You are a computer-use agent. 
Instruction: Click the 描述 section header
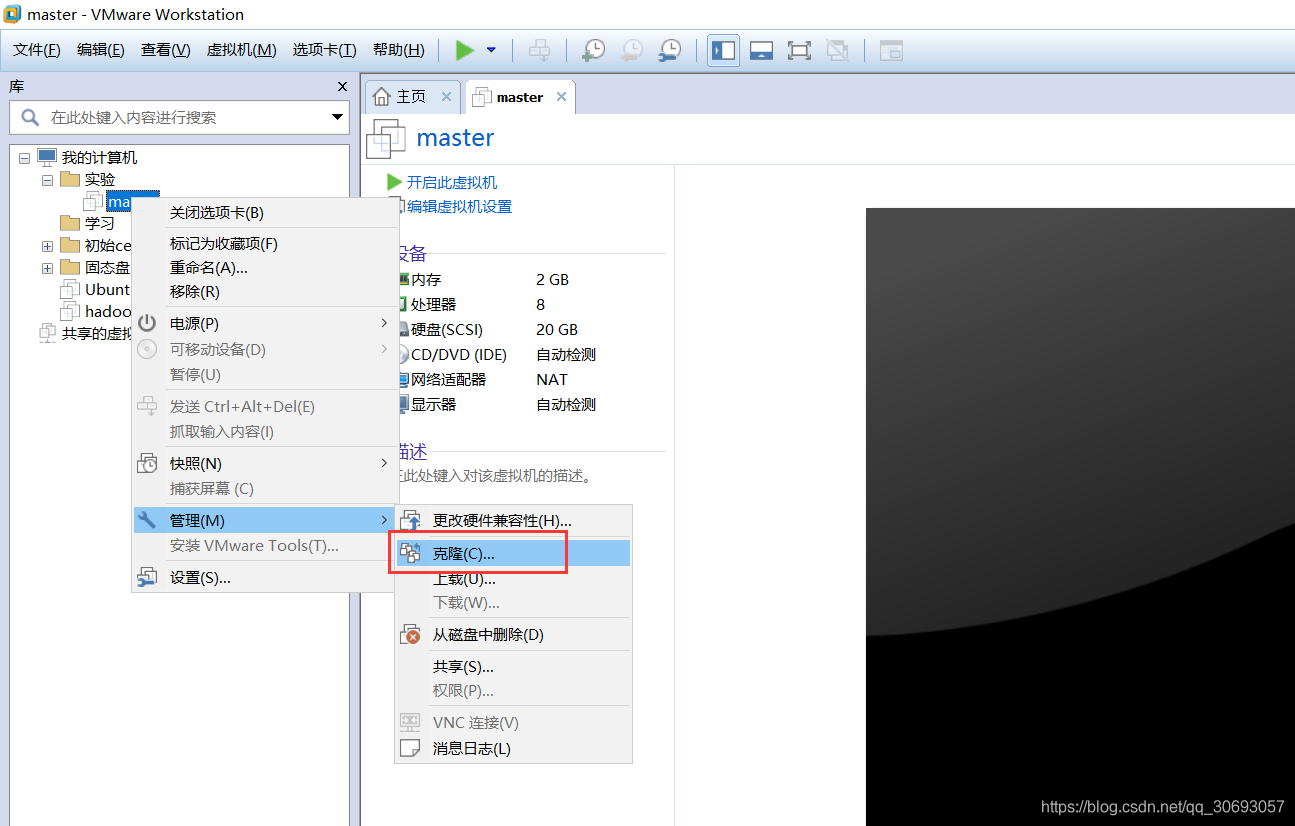pyautogui.click(x=412, y=452)
